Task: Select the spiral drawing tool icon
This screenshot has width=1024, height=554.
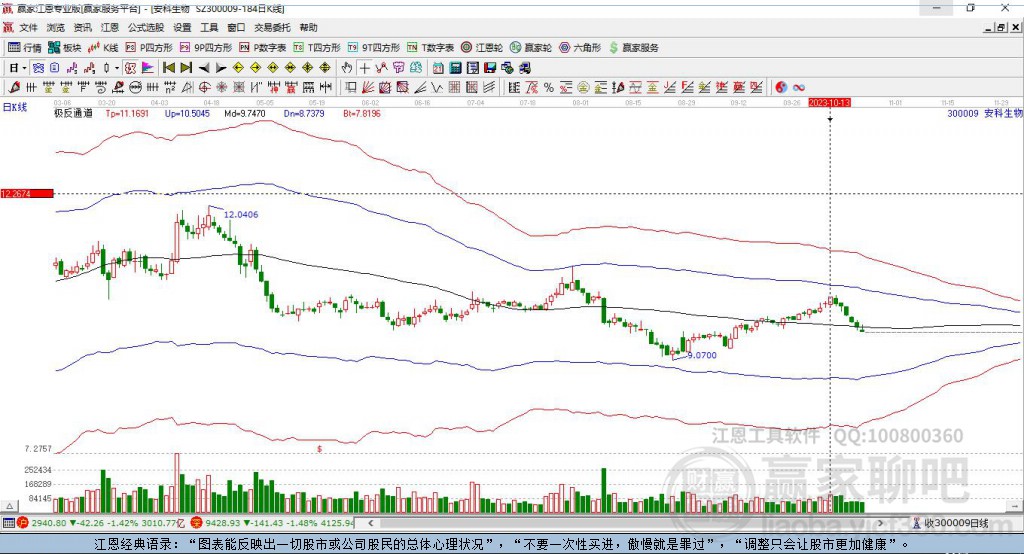Action: coord(101,88)
